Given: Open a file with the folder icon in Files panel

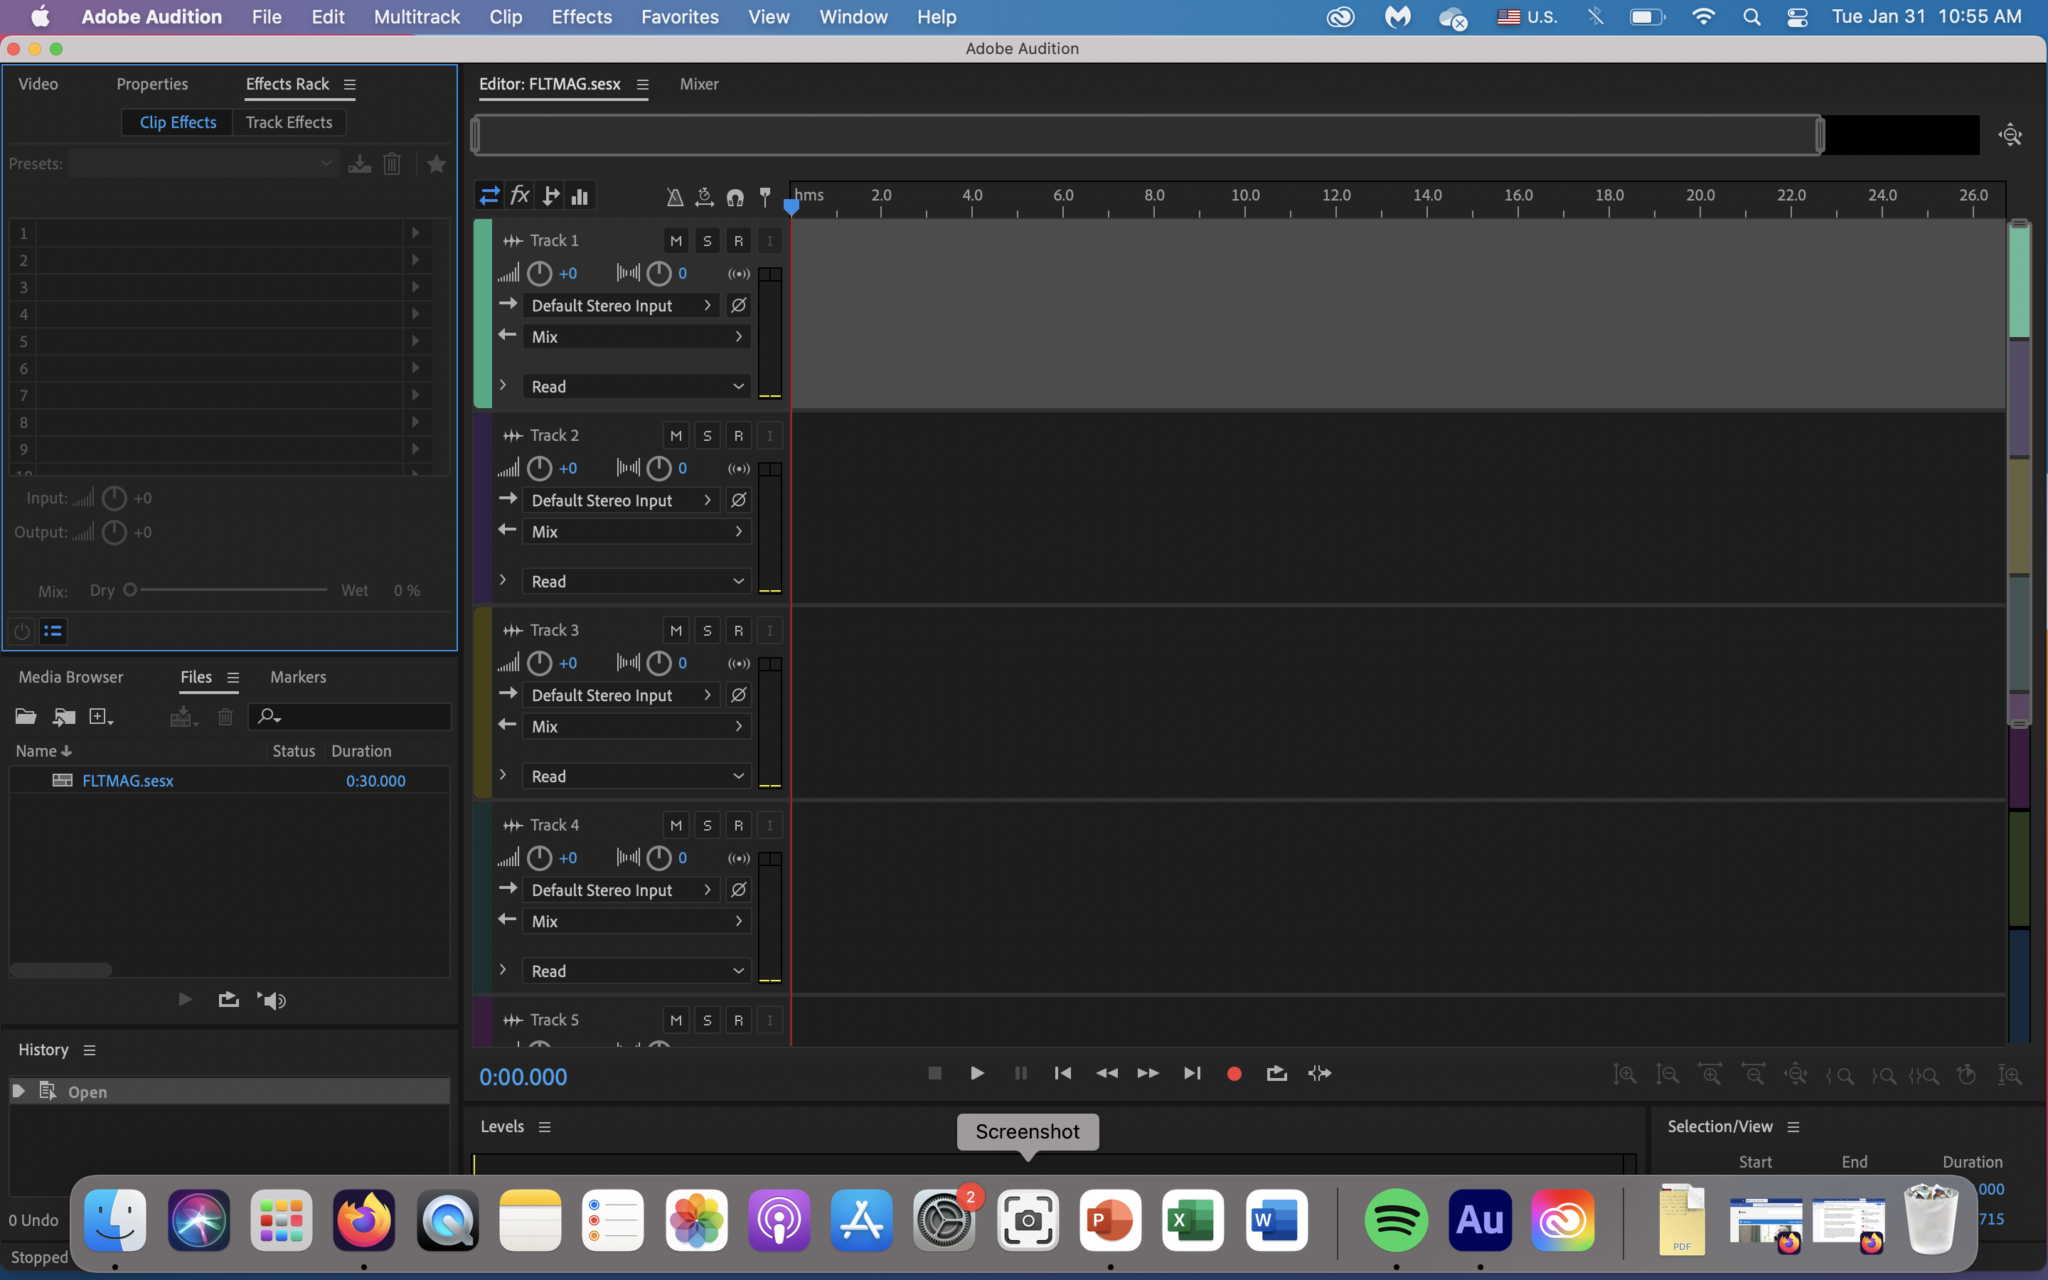Looking at the screenshot, I should point(25,716).
